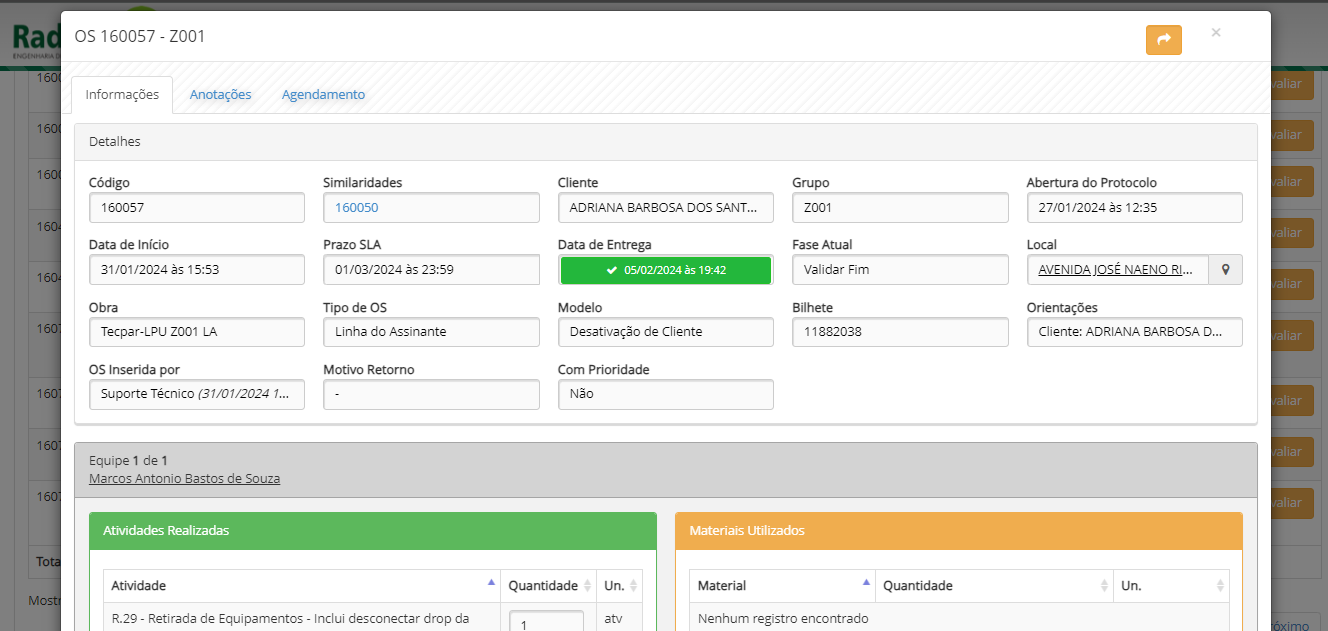
Task: Click the green Data de Entrega badge
Action: [665, 270]
